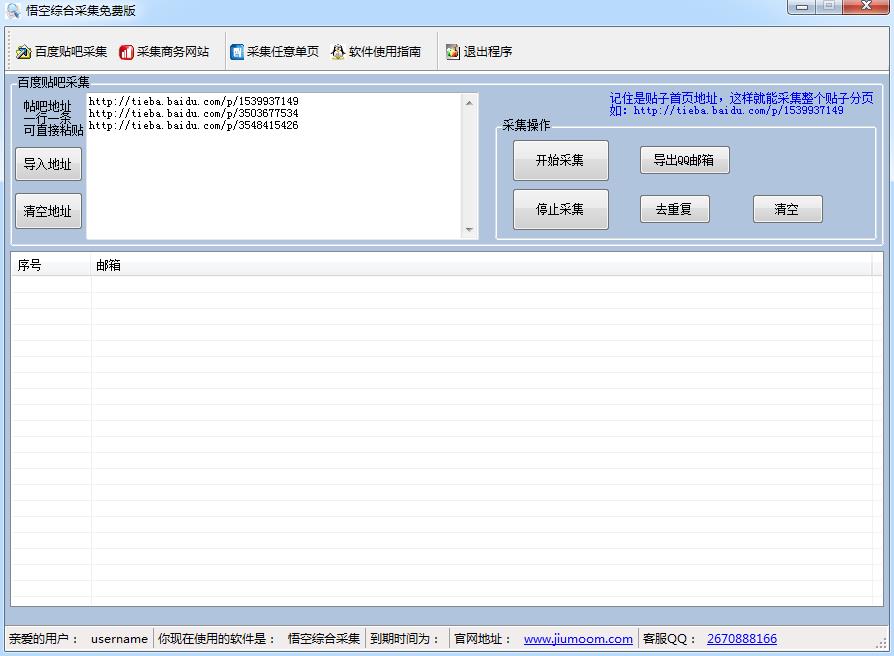Image resolution: width=894 pixels, height=656 pixels.
Task: Click 悟空综合采集 status bar entry
Action: point(324,639)
